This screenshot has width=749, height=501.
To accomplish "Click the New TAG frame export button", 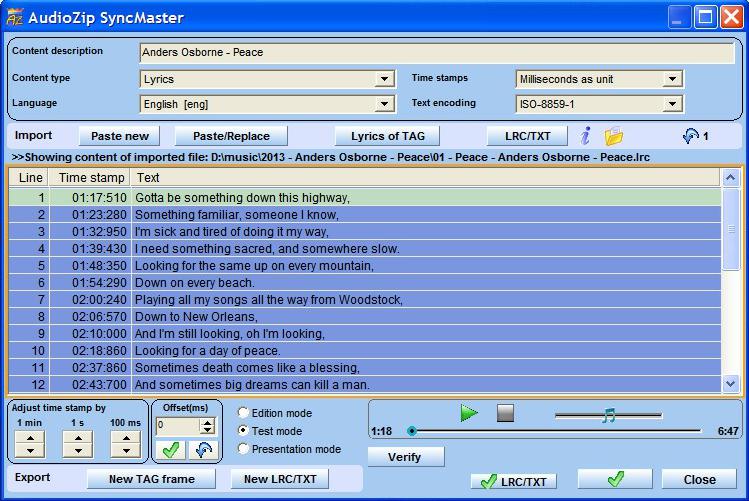I will [151, 479].
